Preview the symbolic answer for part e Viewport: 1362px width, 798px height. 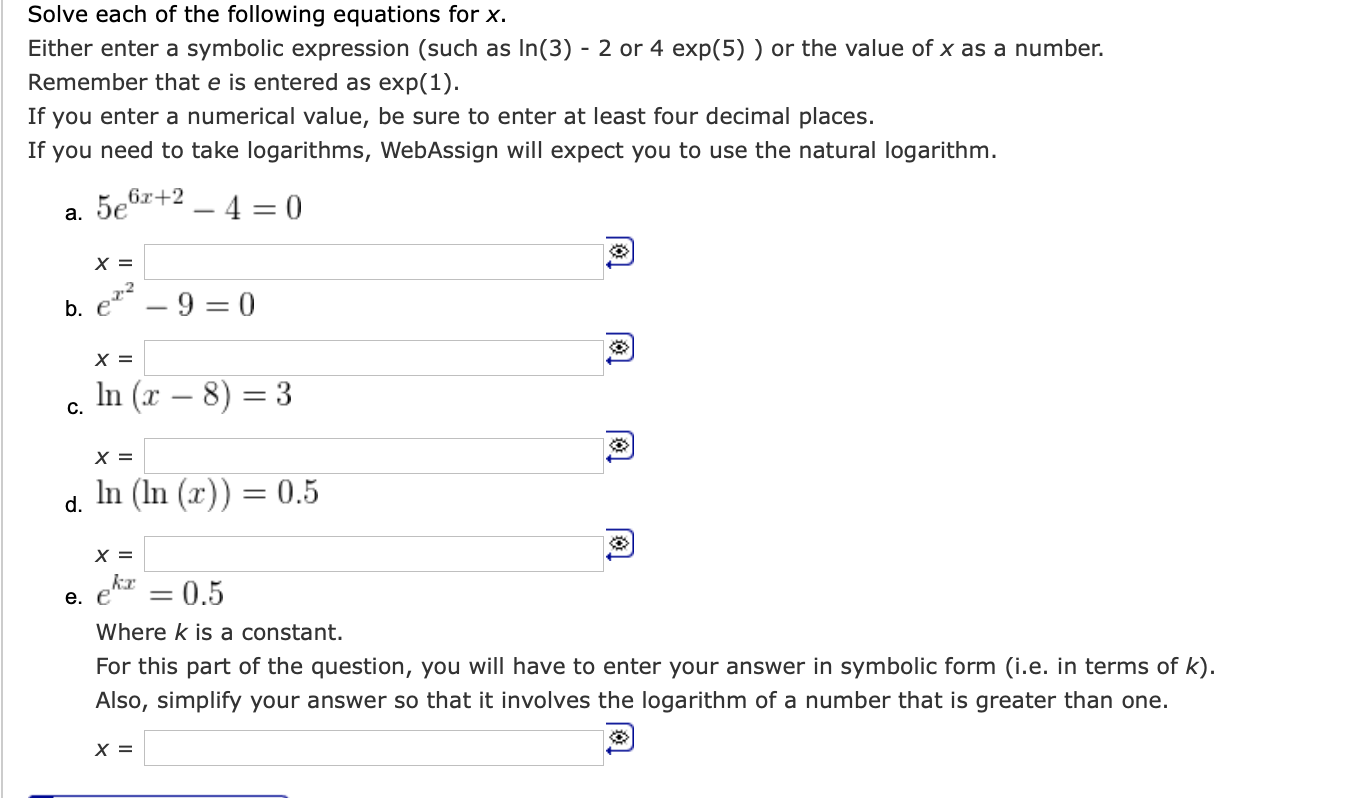coord(621,735)
